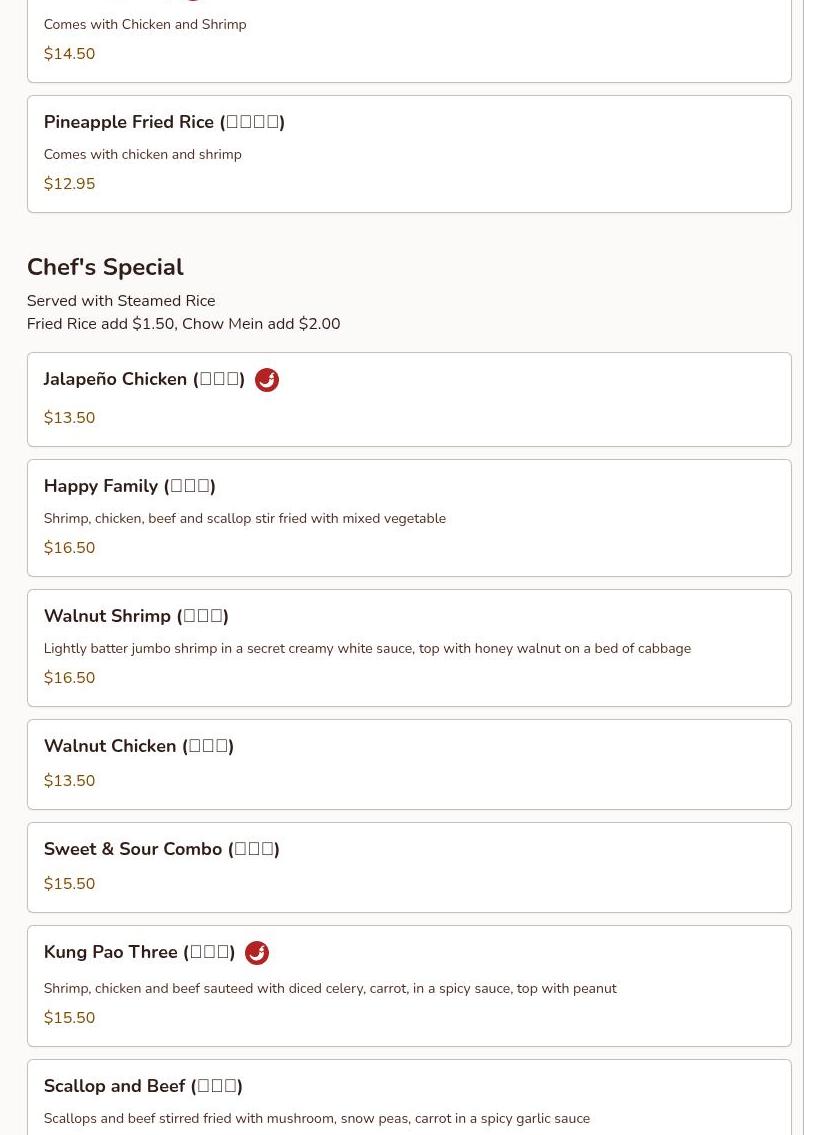
Task: Click the $15.50 Sweet & Sour Combo price
Action: [x=69, y=884]
